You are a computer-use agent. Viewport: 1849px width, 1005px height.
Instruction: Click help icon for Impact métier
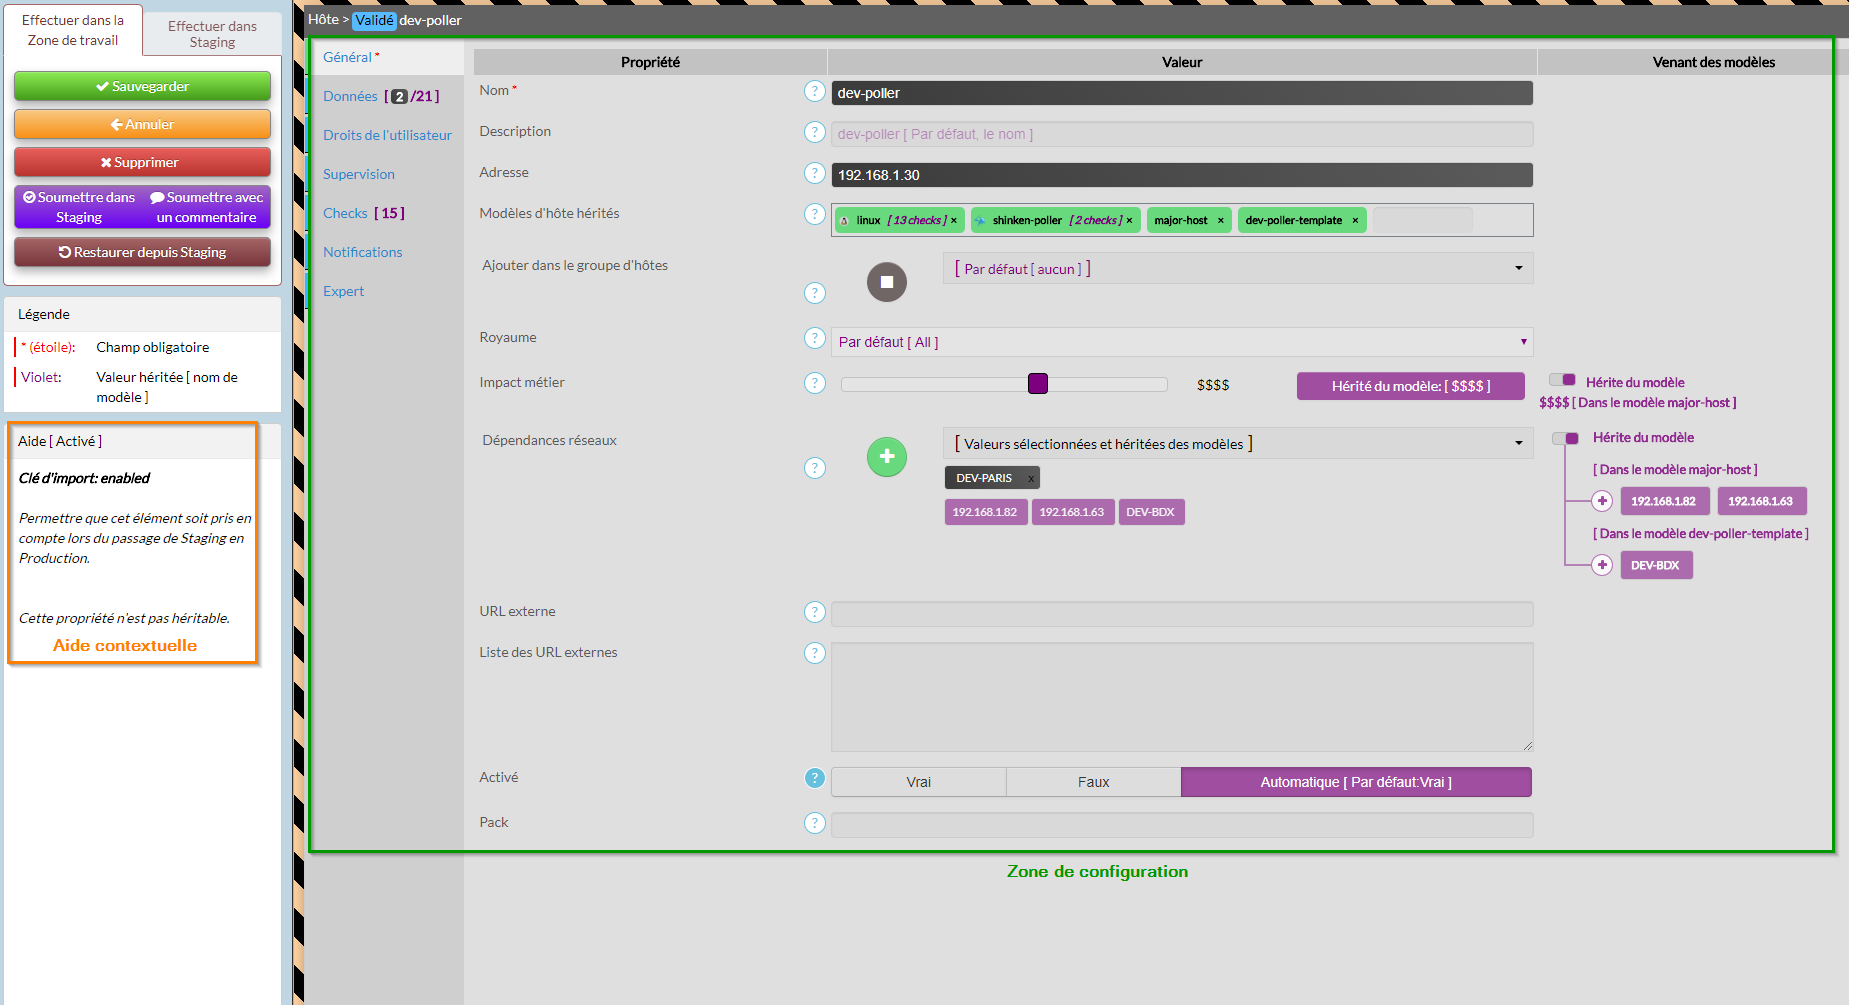tap(815, 383)
